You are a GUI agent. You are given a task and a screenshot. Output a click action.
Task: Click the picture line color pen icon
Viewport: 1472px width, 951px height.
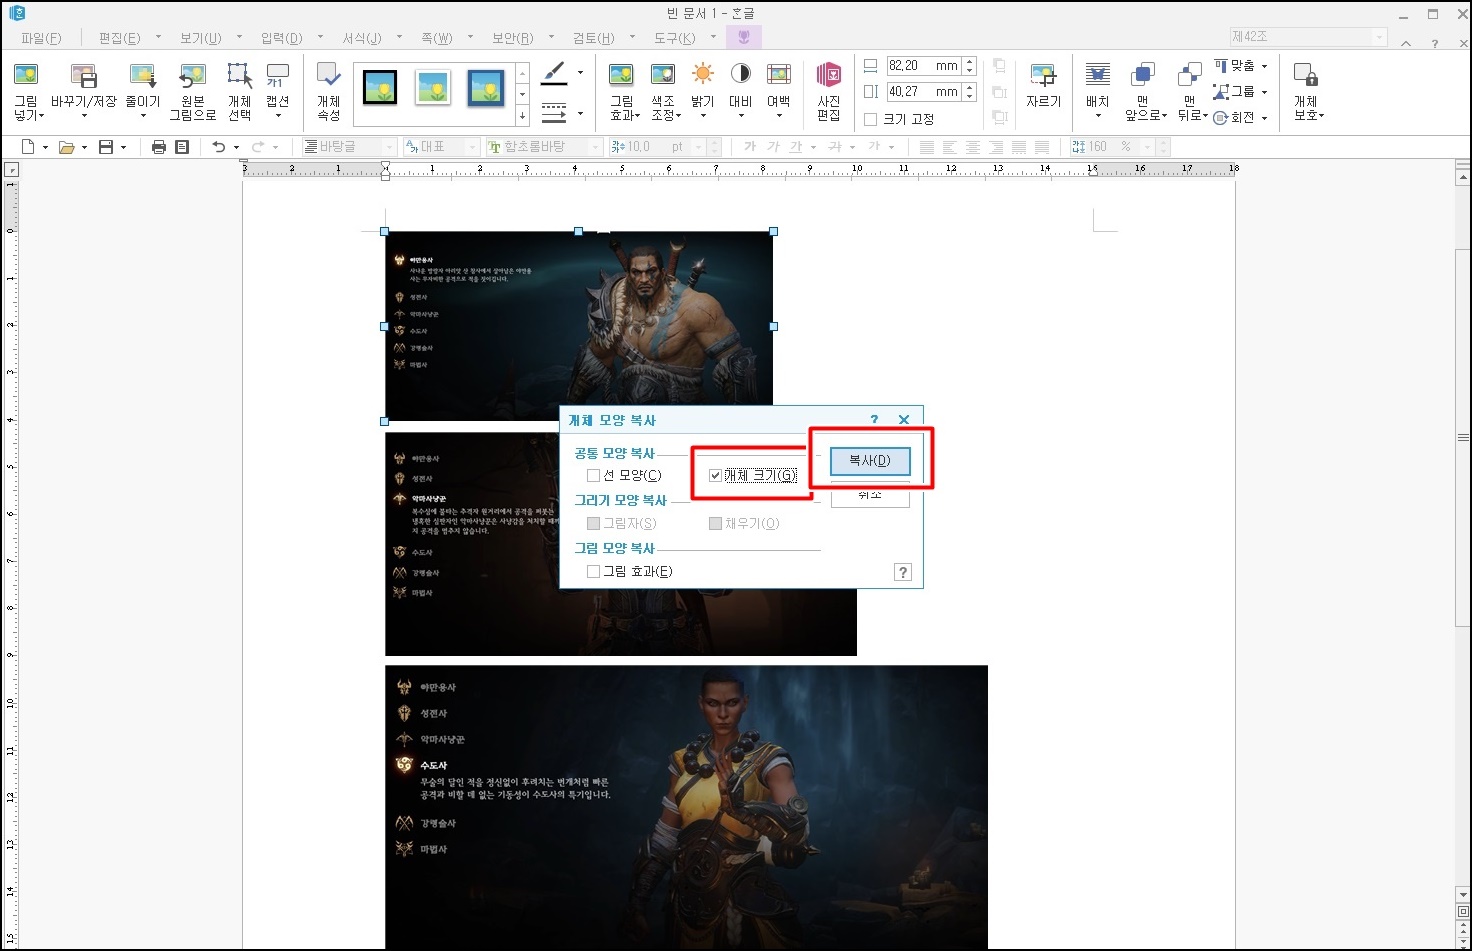(x=554, y=73)
